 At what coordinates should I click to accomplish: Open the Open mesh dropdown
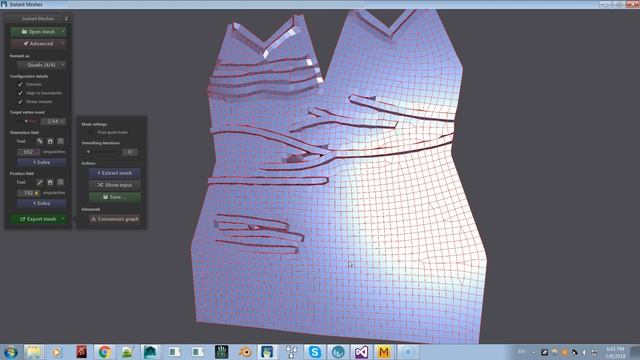[38, 32]
